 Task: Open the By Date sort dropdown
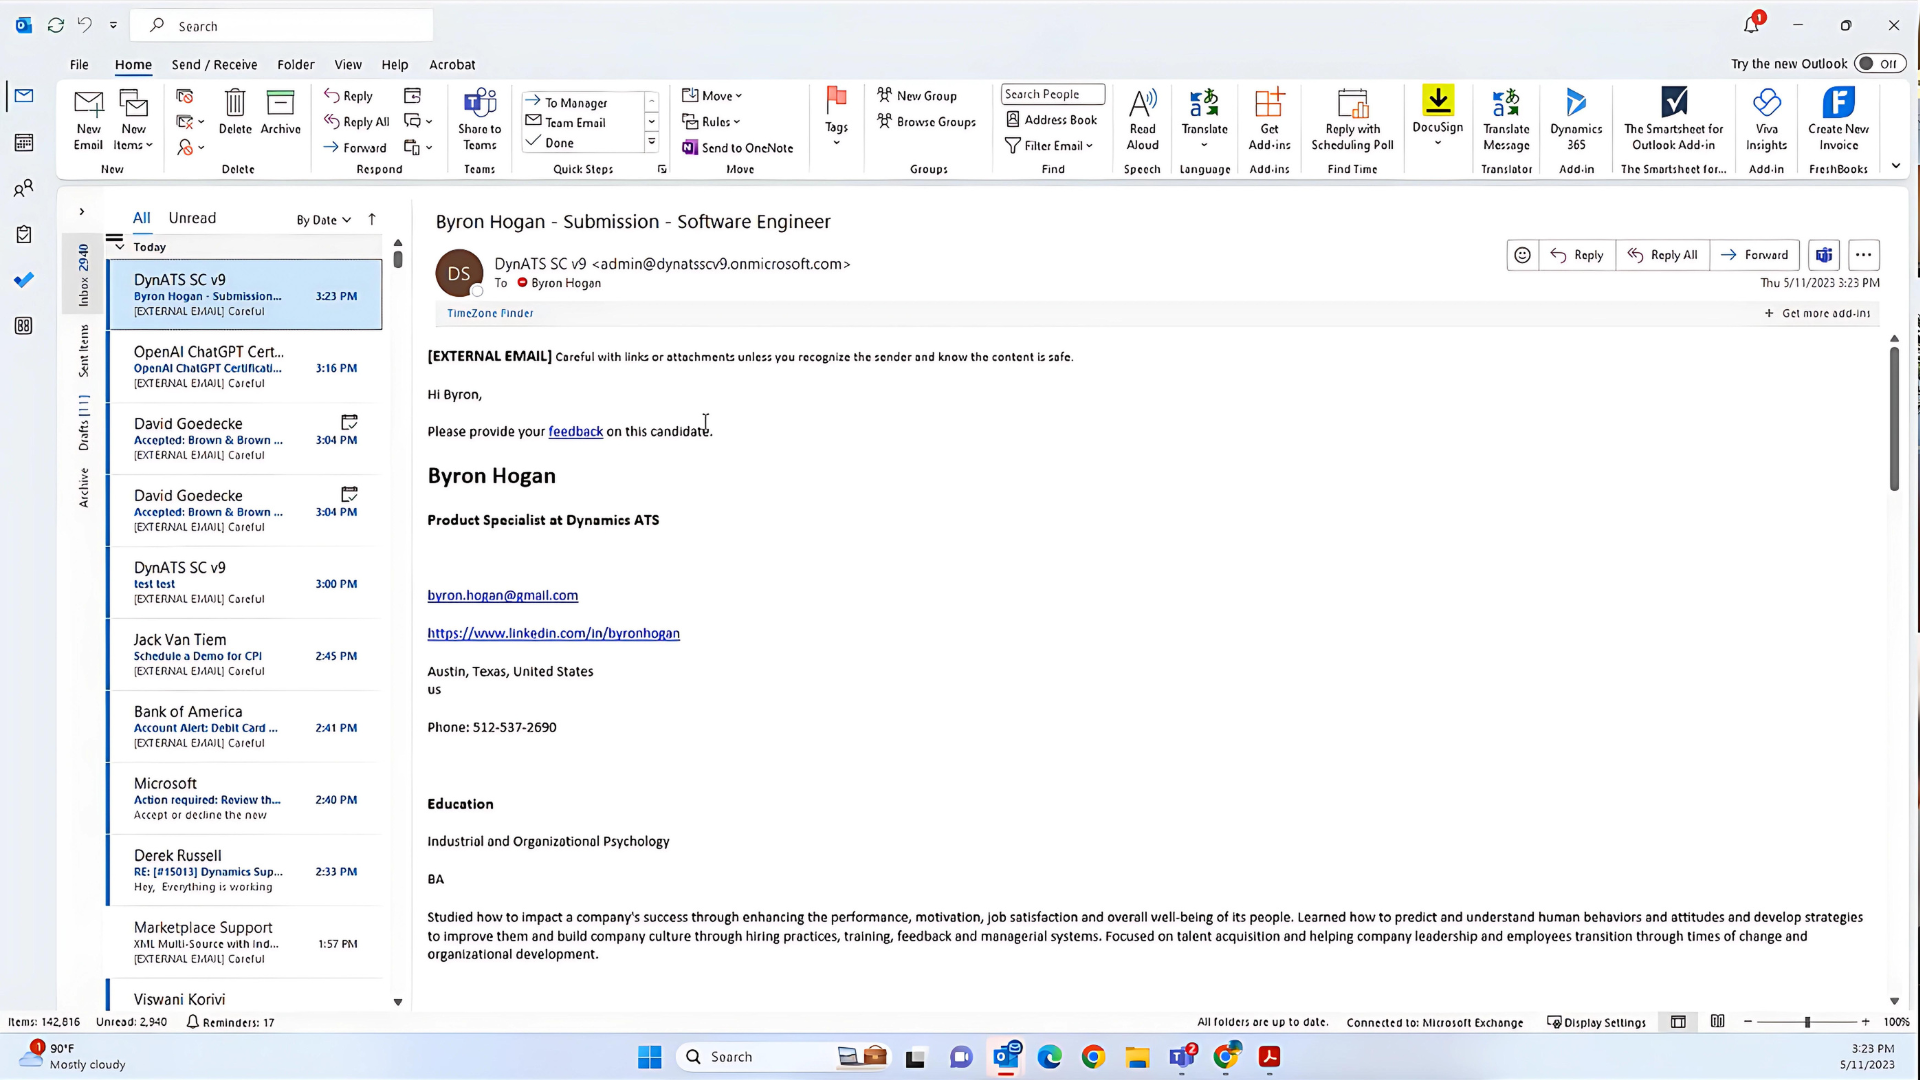point(323,220)
